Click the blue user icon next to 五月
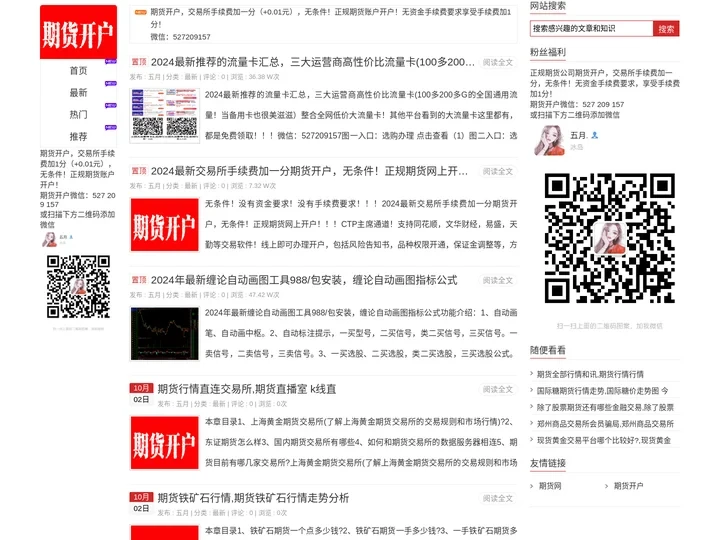This screenshot has height=540, width=720. pyautogui.click(x=595, y=135)
